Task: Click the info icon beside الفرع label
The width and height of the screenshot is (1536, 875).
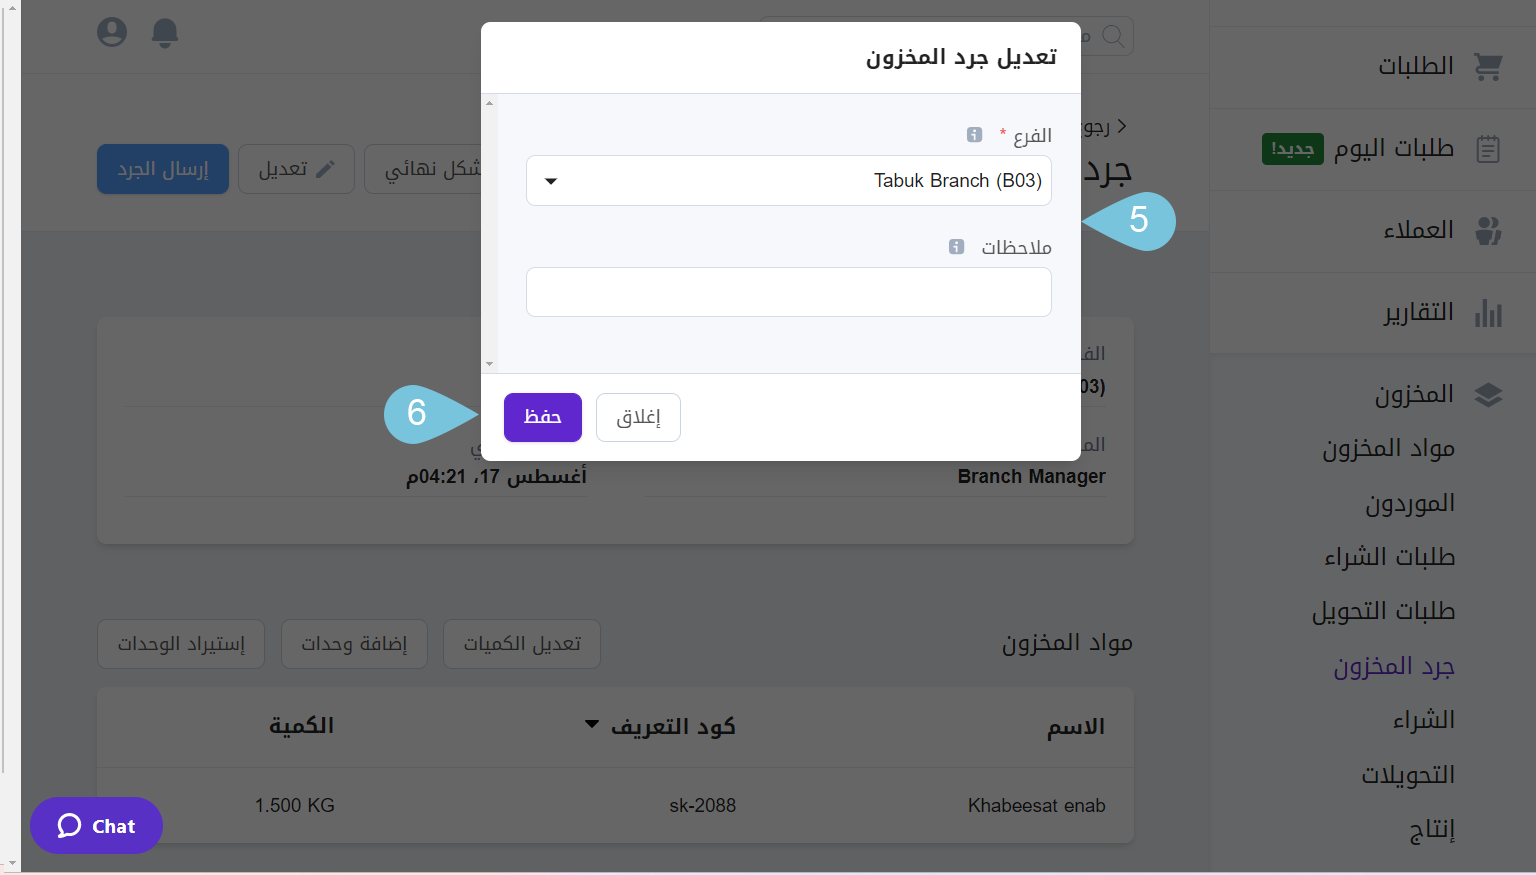Action: [x=974, y=135]
